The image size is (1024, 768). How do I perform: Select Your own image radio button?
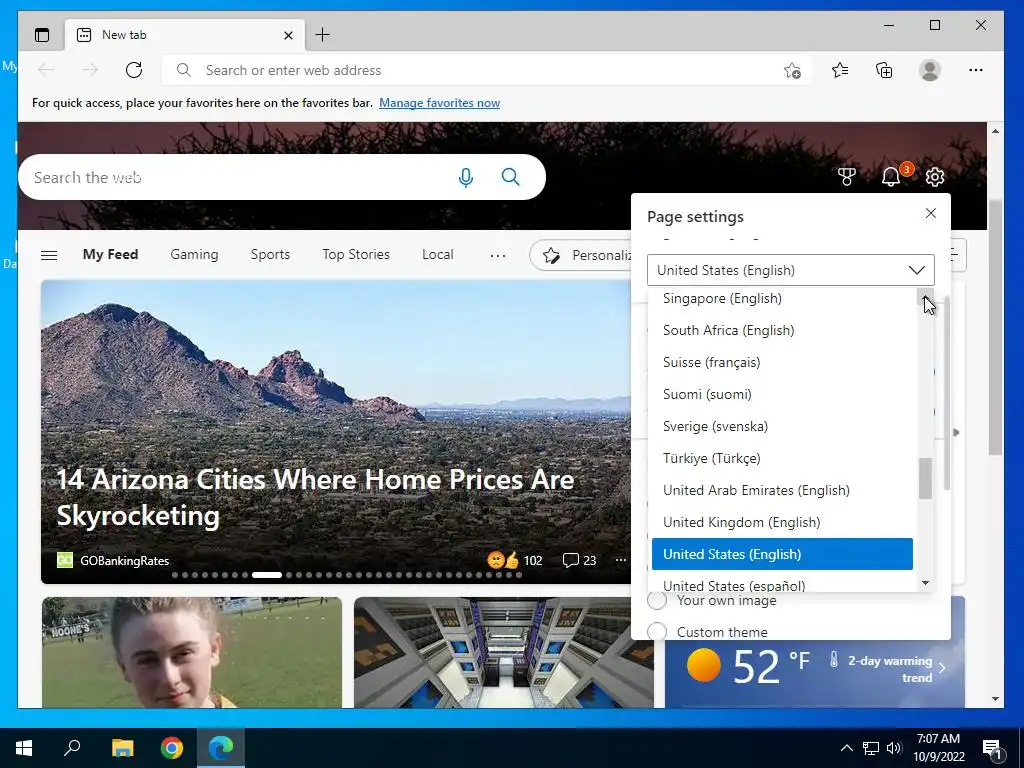(x=657, y=600)
